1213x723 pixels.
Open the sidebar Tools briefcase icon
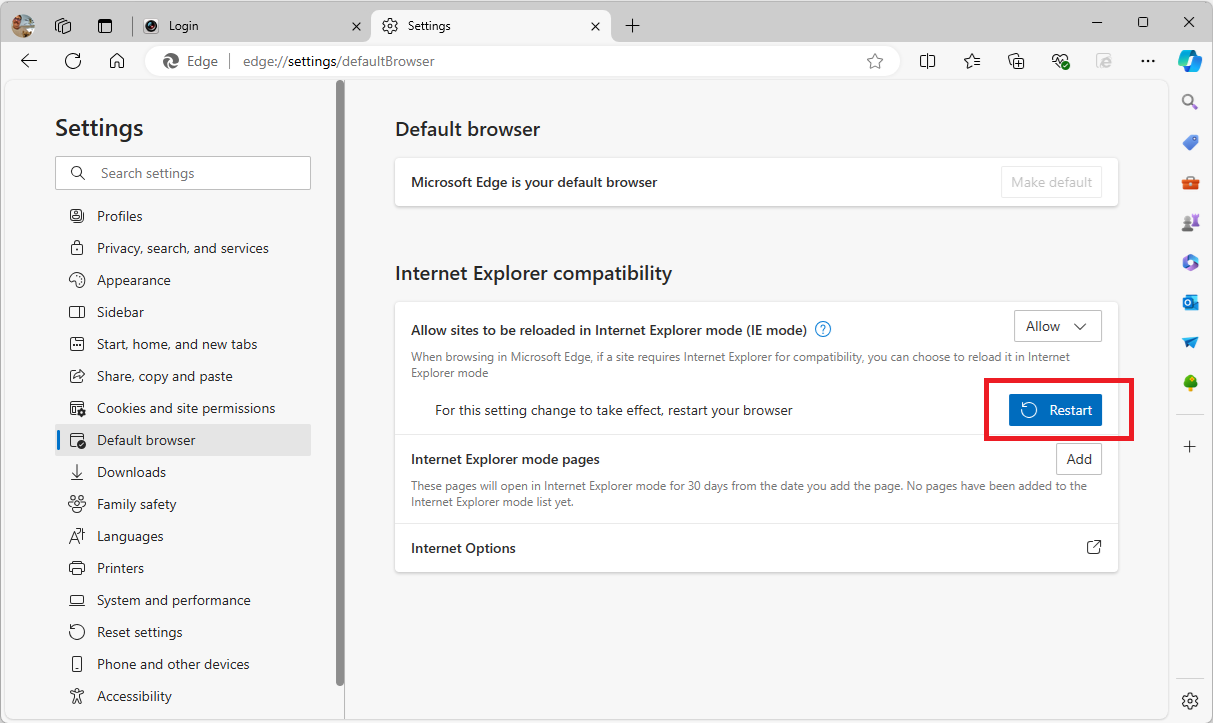pos(1190,182)
